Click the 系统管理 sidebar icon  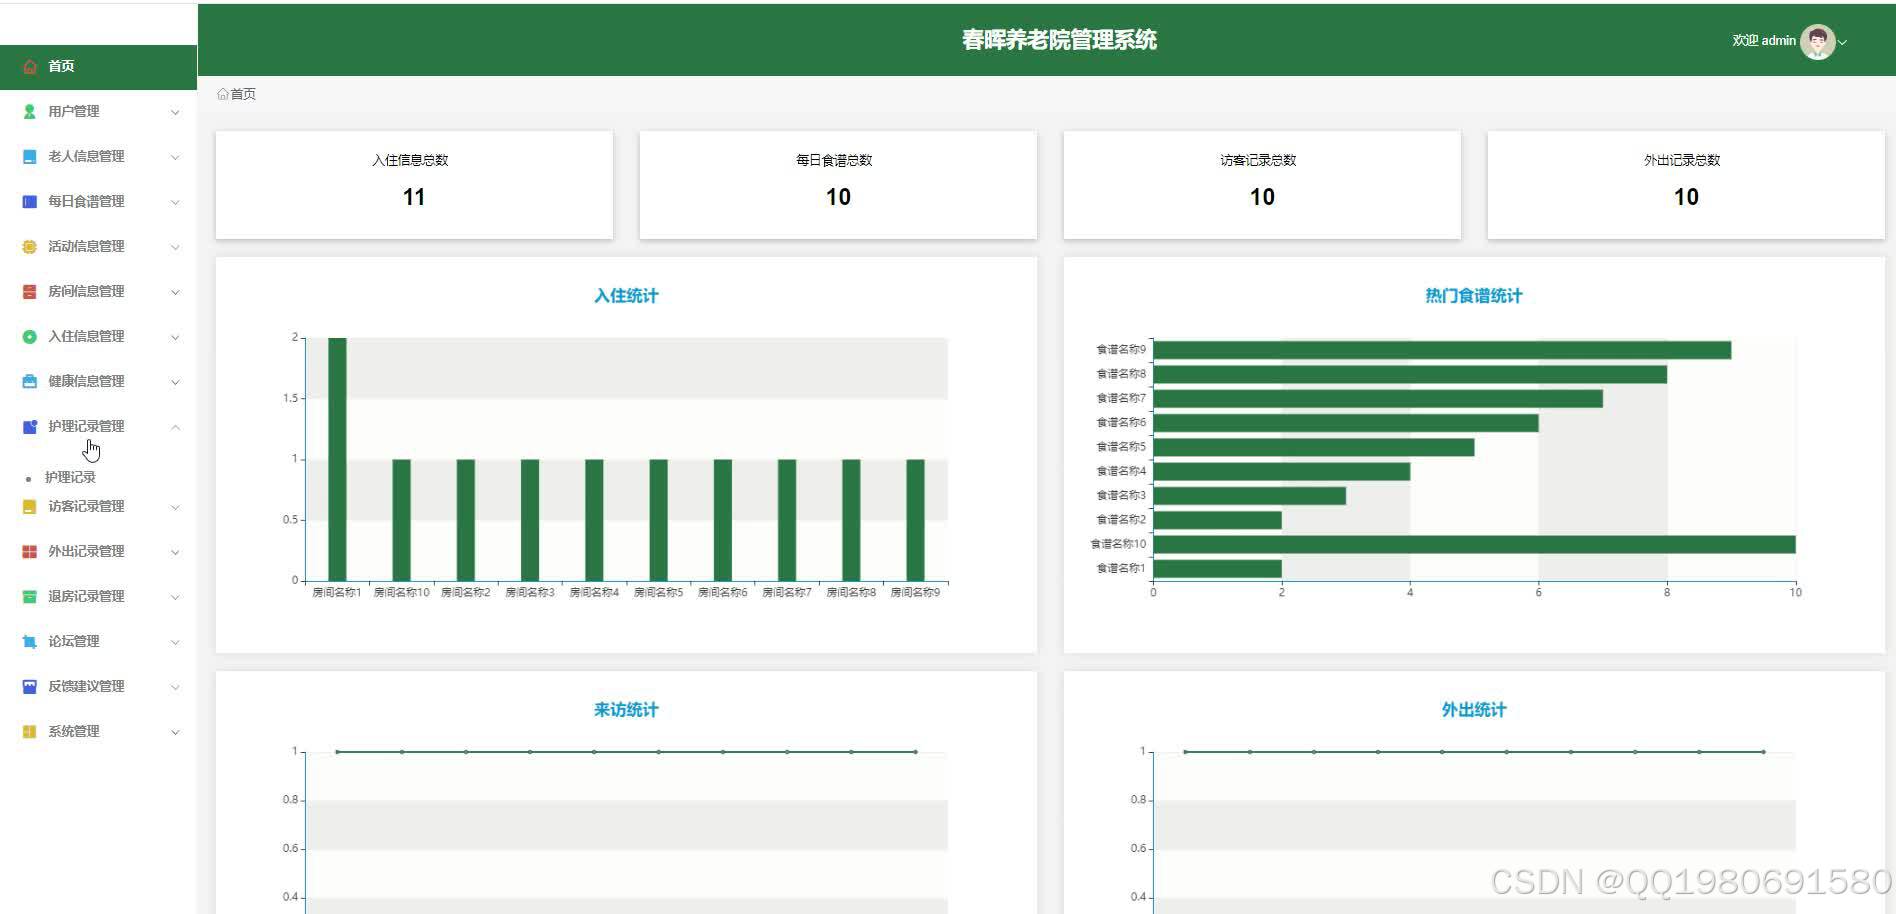click(30, 731)
